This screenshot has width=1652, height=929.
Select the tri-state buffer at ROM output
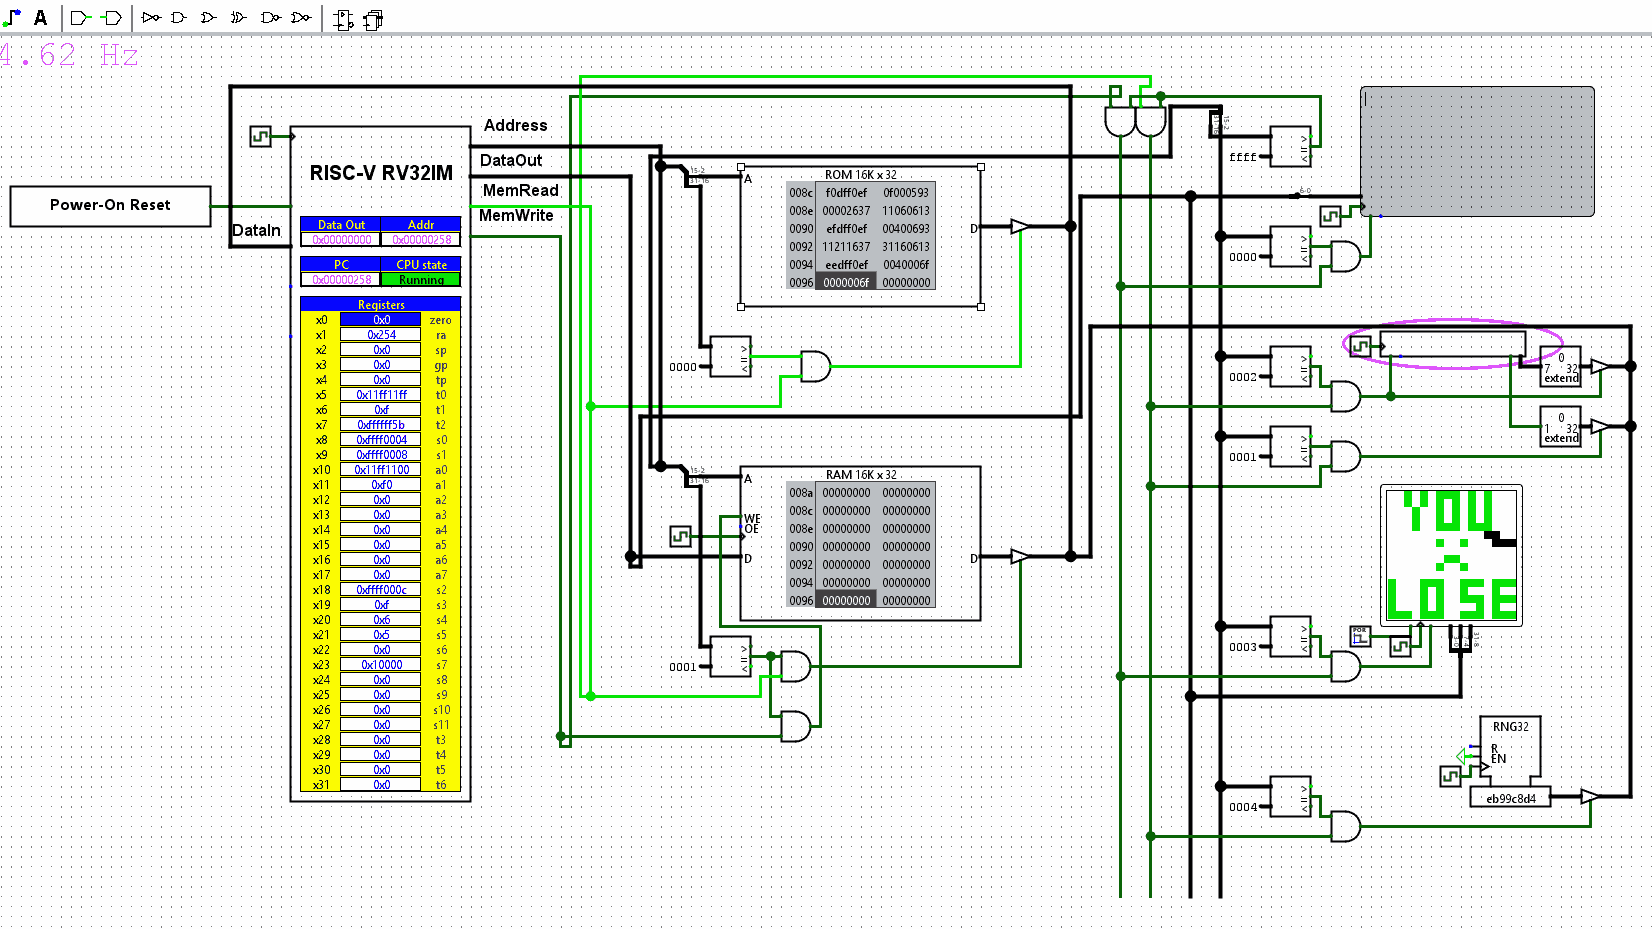point(1019,226)
